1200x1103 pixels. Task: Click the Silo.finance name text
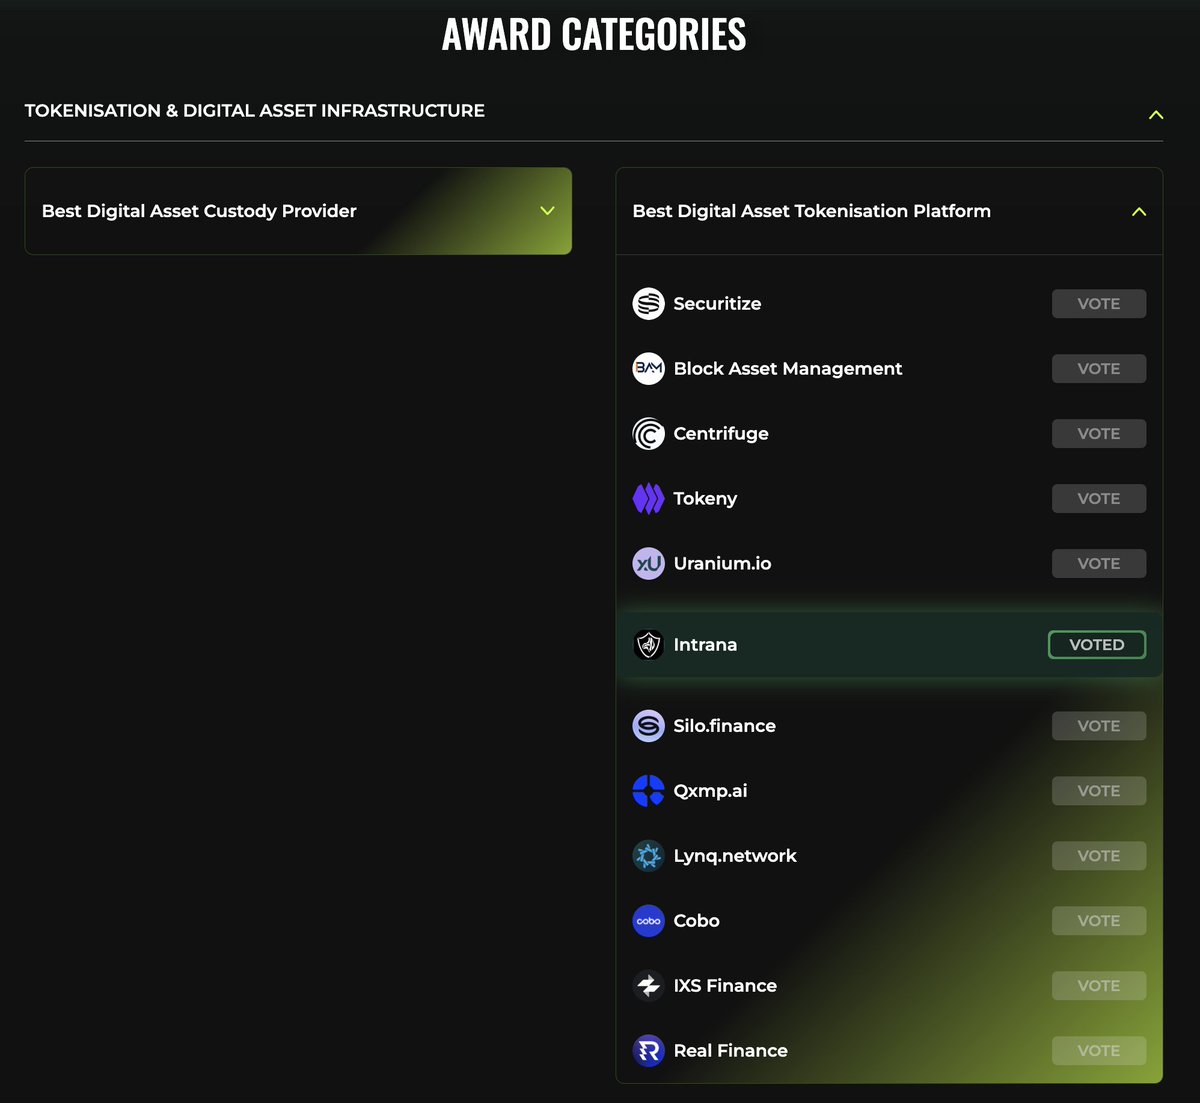(725, 726)
